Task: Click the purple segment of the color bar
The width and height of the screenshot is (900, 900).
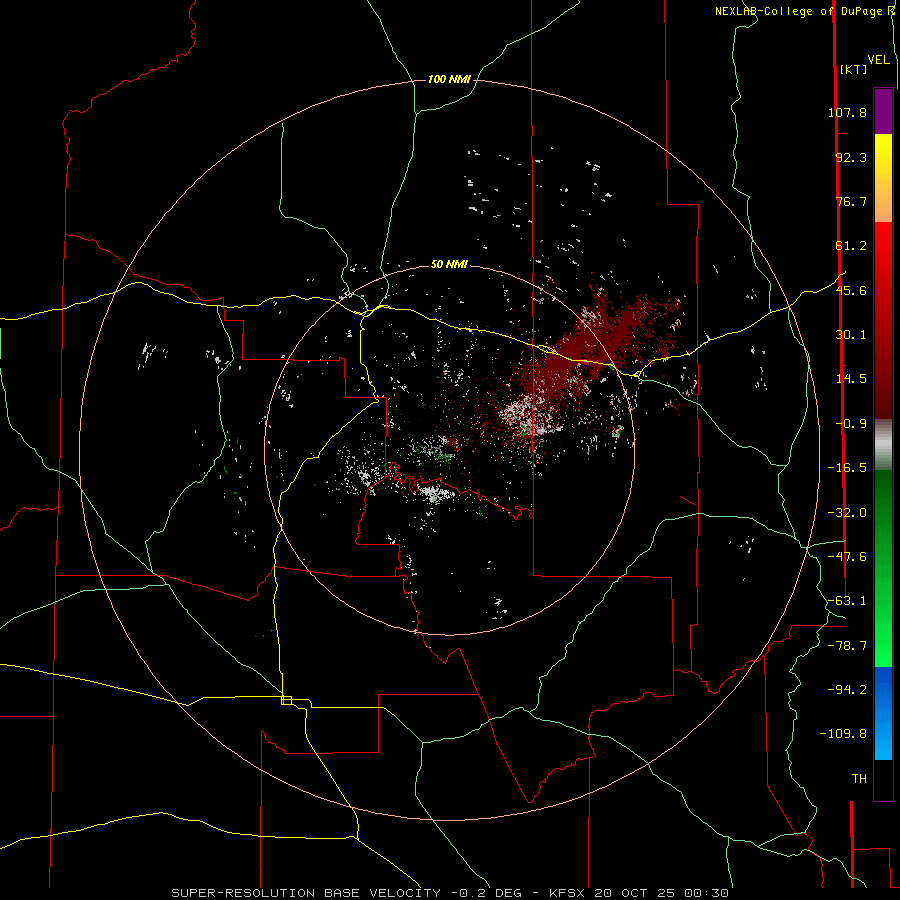Action: pos(883,111)
